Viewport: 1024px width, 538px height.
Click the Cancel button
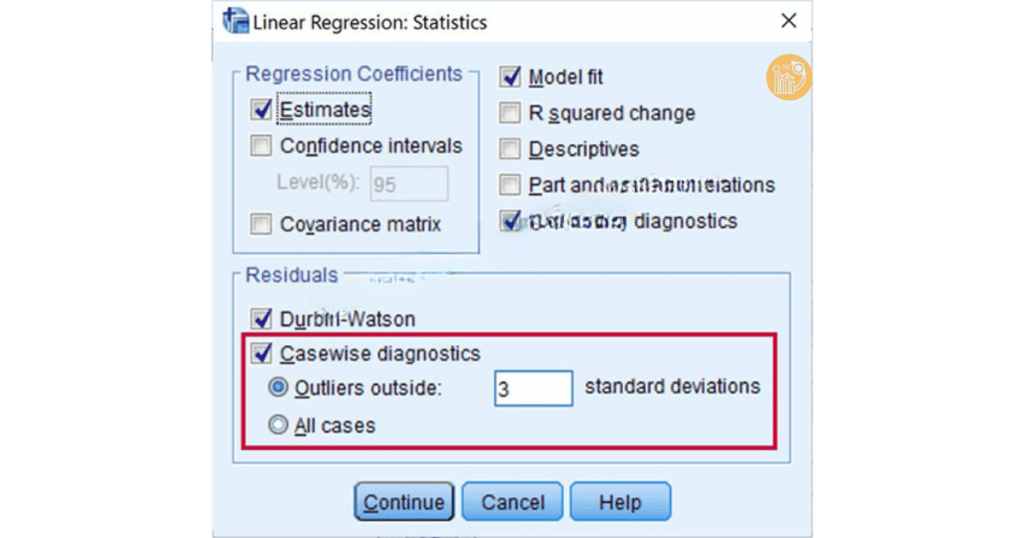tap(513, 502)
